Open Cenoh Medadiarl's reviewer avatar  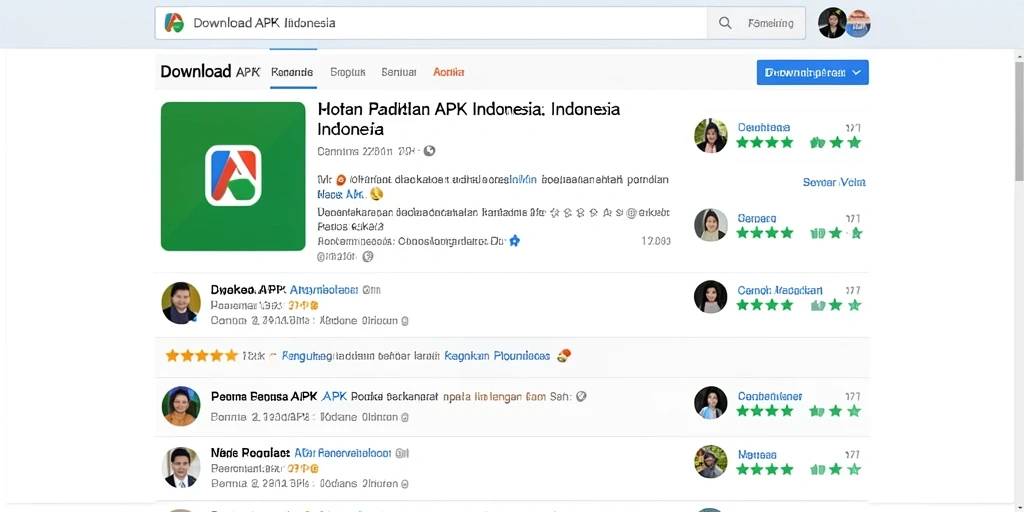click(711, 297)
